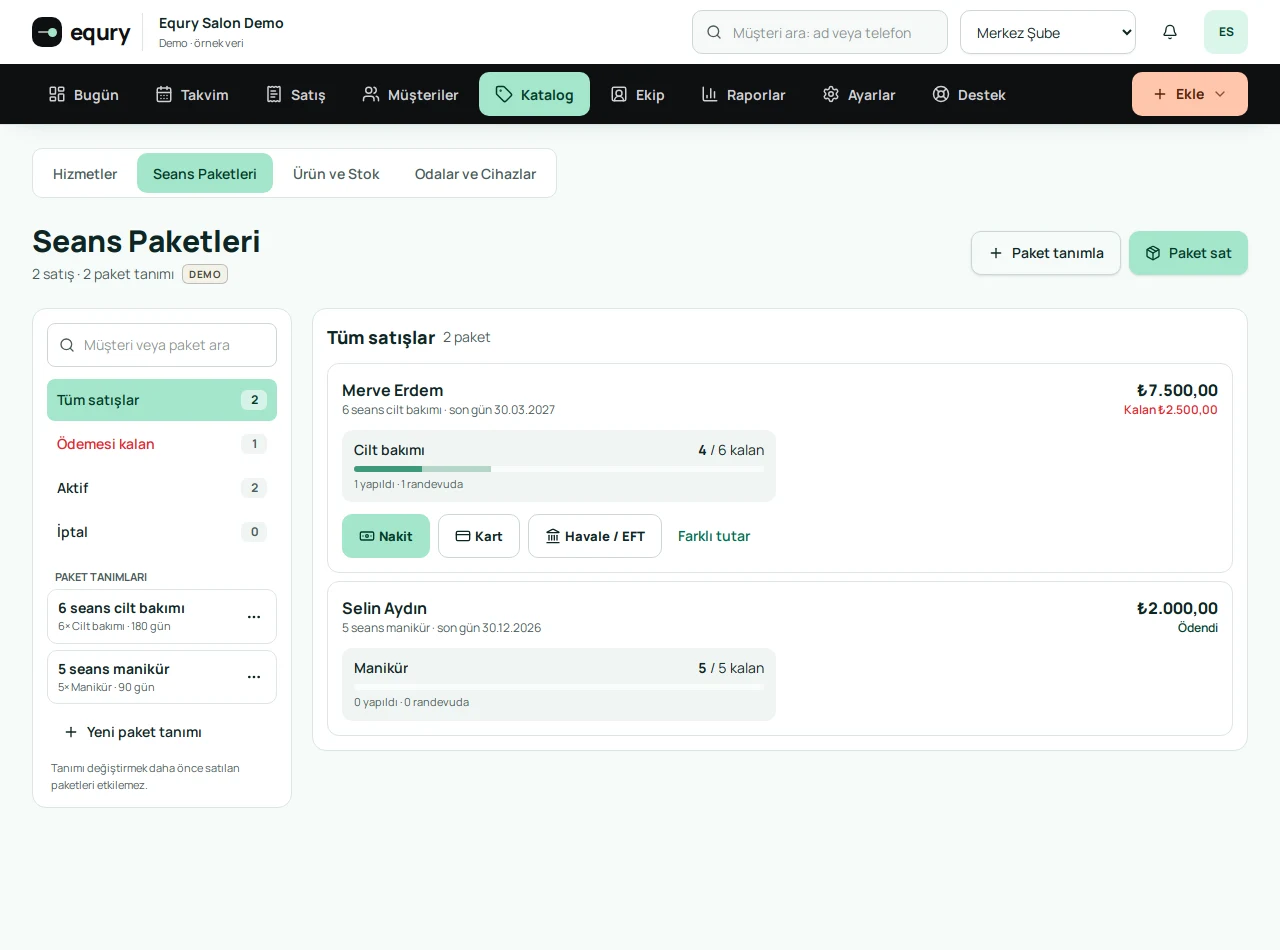This screenshot has width=1280, height=950.
Task: Choose Kart payment option
Action: pos(479,536)
